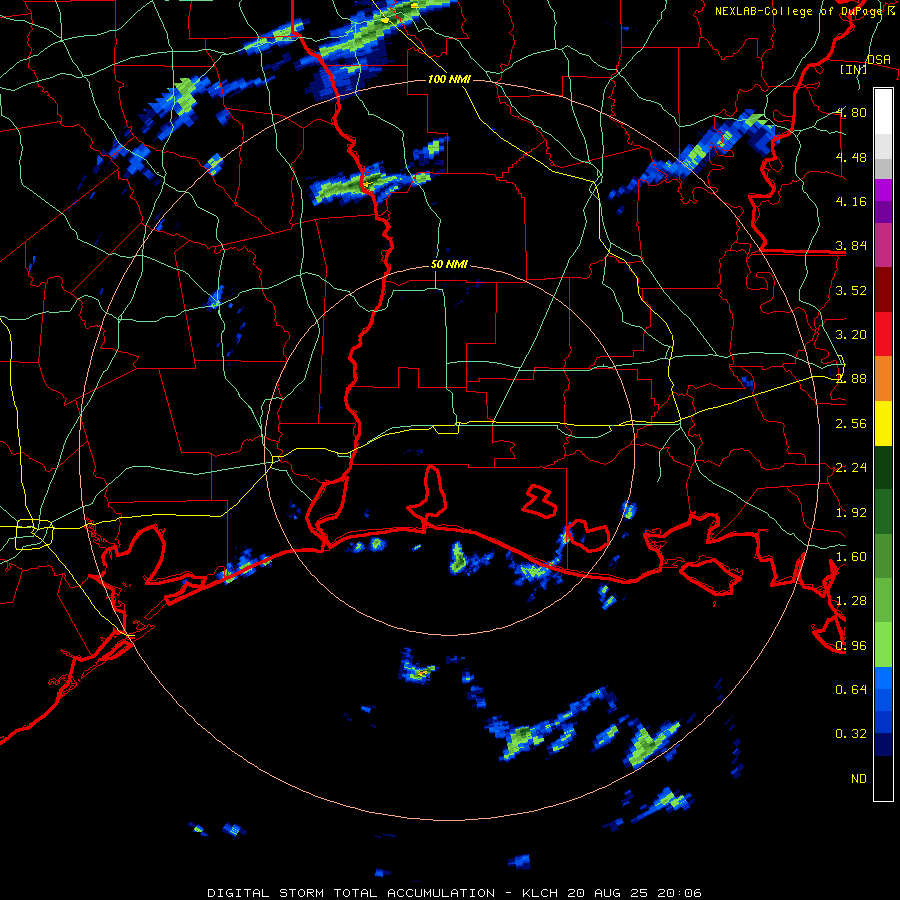Viewport: 900px width, 900px height.
Task: Click the navy legend swatch above ND
Action: pyautogui.click(x=883, y=744)
